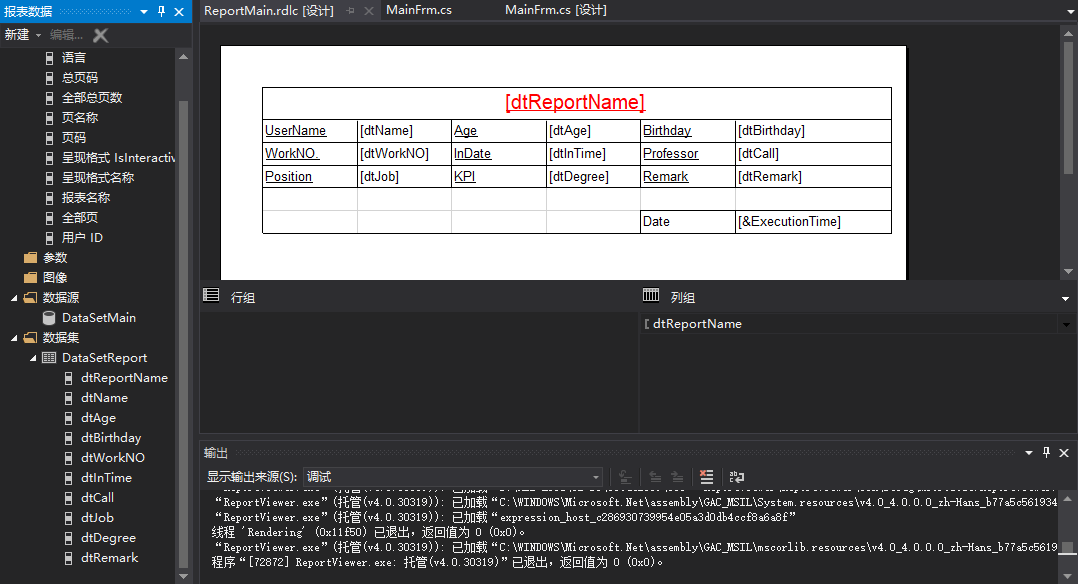Click the 图像 folder icon

pyautogui.click(x=30, y=277)
